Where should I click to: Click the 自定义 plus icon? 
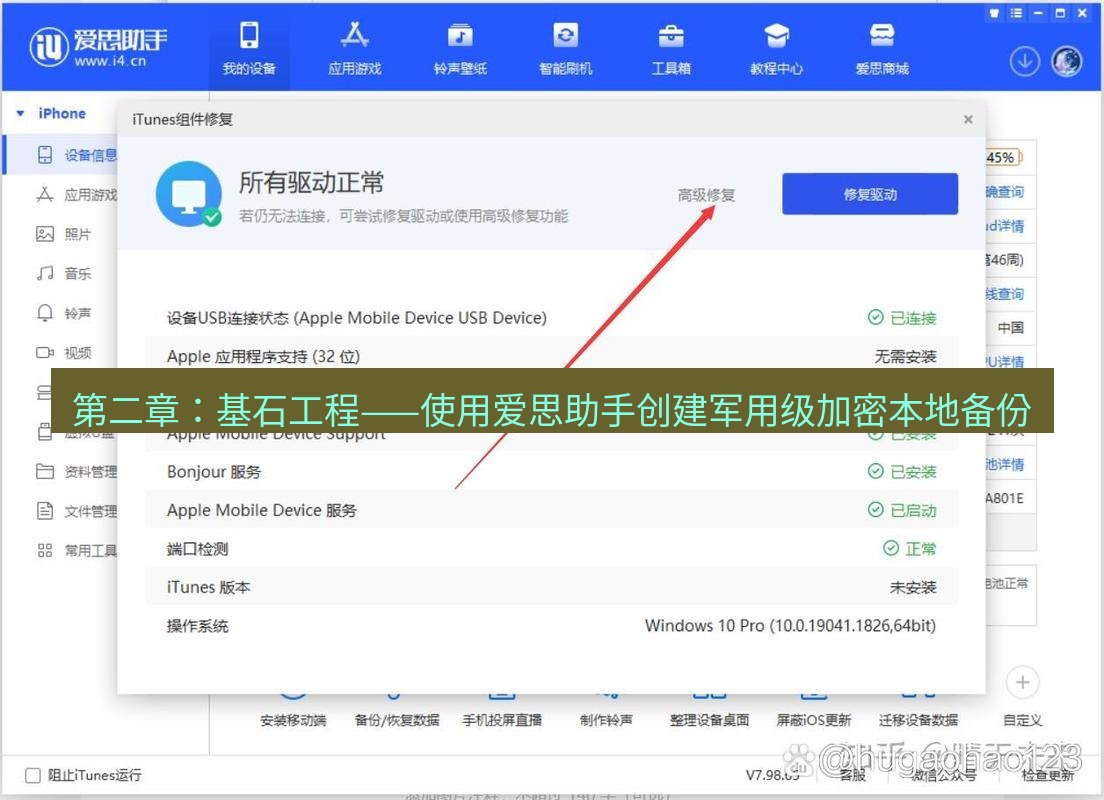1022,682
